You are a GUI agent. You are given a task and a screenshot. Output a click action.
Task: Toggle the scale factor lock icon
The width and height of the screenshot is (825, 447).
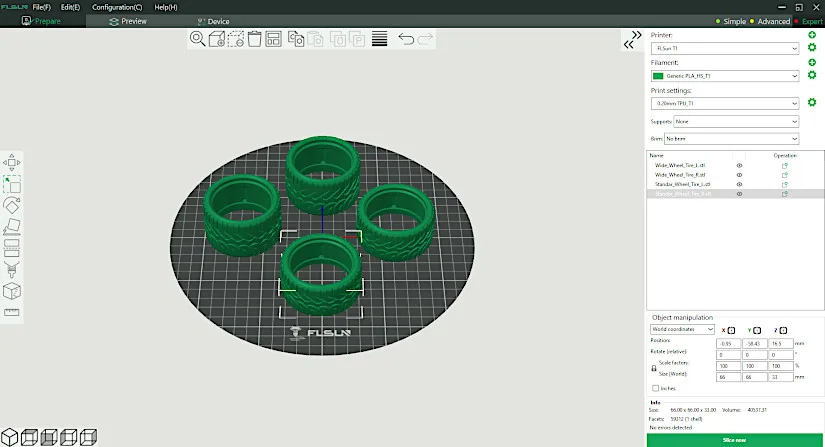tap(653, 368)
